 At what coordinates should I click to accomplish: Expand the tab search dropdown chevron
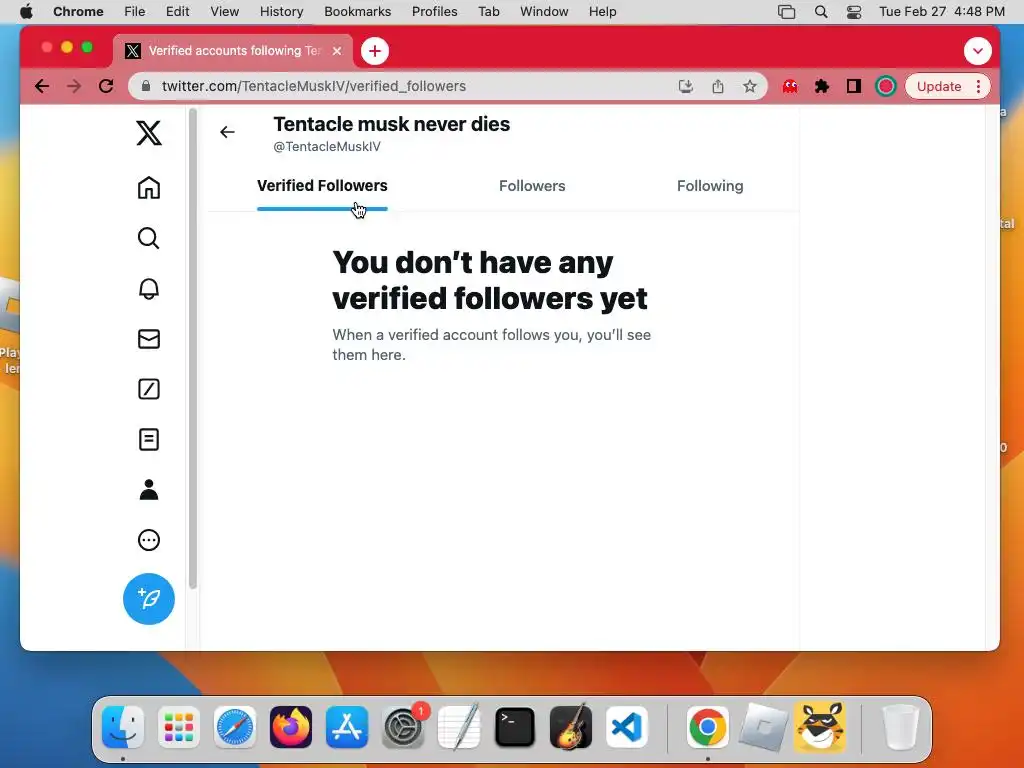click(x=978, y=51)
